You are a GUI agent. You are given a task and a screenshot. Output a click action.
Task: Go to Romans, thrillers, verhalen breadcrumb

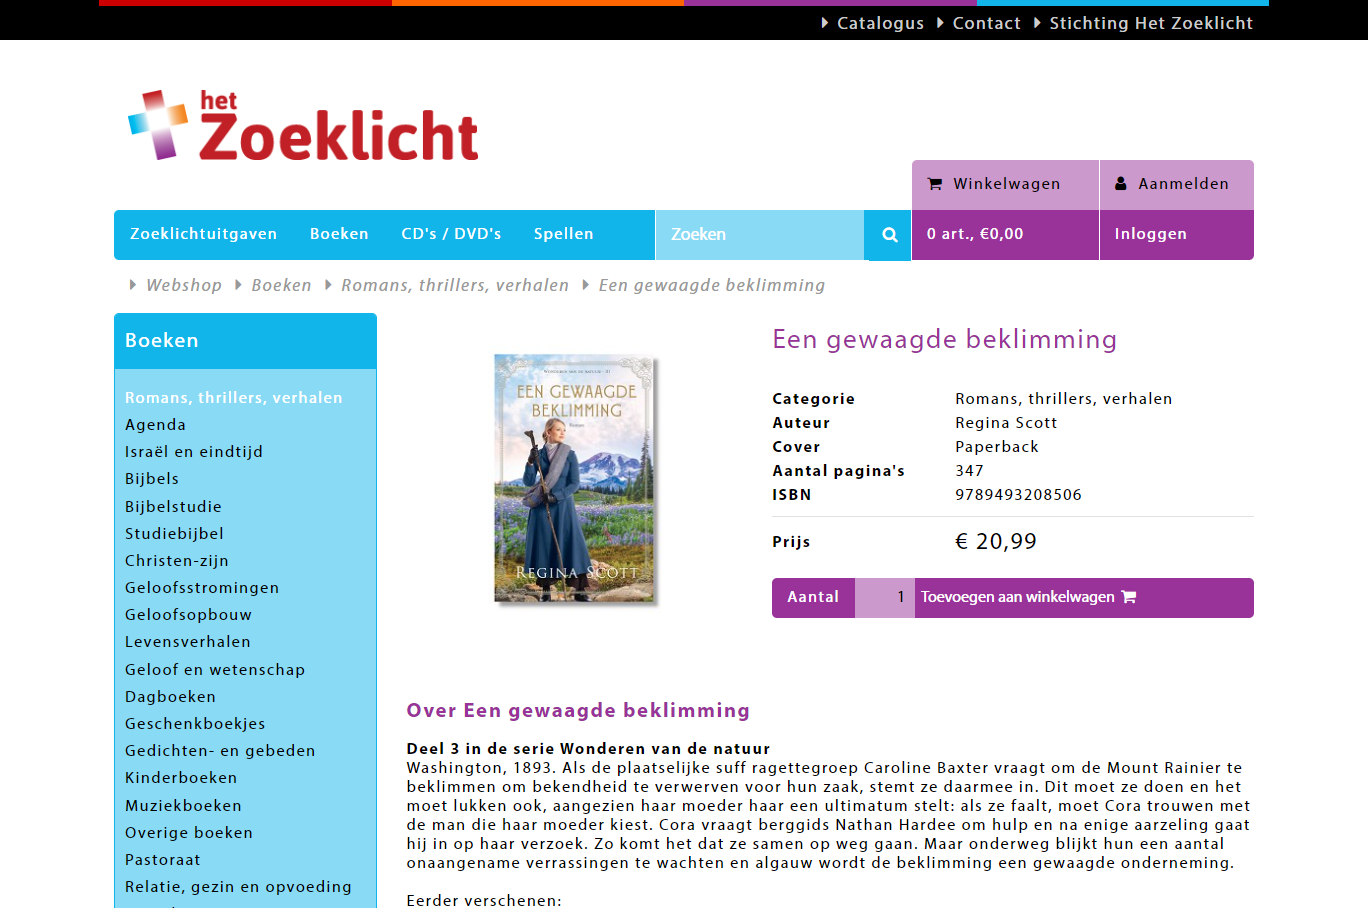coord(455,286)
